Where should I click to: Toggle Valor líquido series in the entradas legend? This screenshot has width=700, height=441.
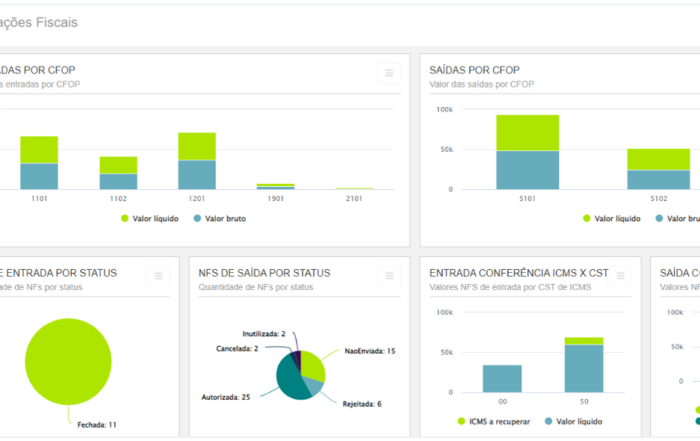152,217
